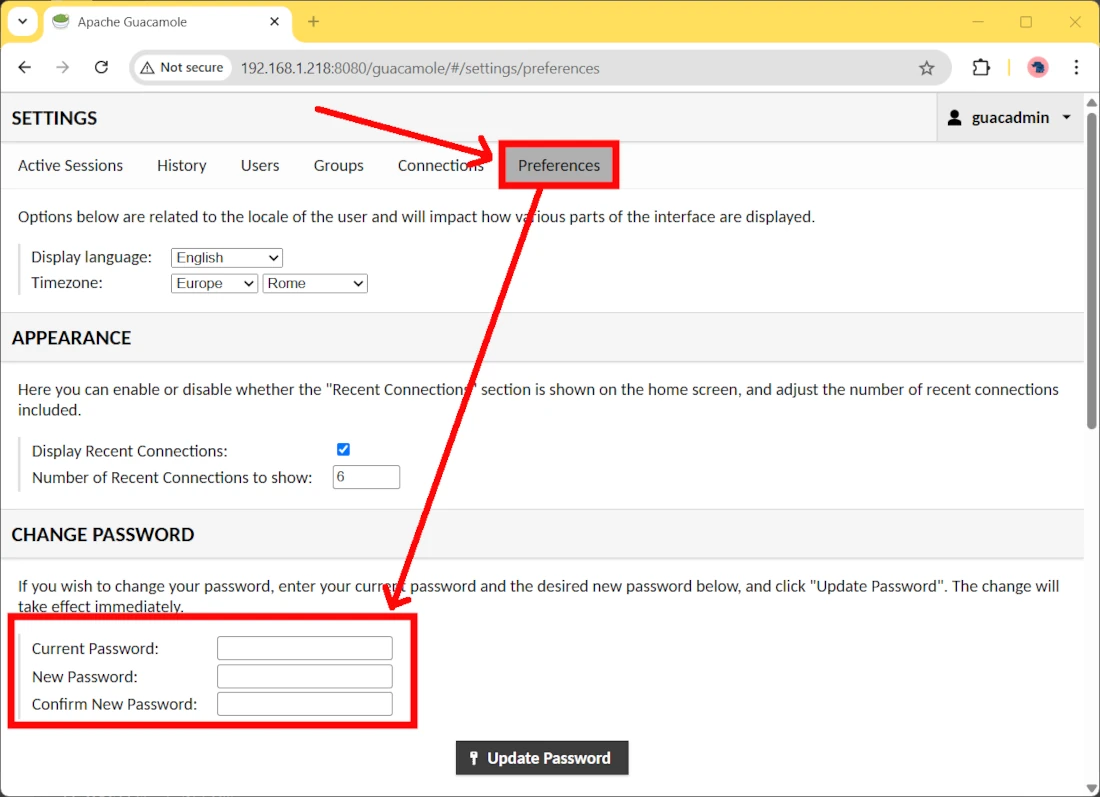Open the browser profile avatar
Image resolution: width=1100 pixels, height=797 pixels.
pos(1038,67)
